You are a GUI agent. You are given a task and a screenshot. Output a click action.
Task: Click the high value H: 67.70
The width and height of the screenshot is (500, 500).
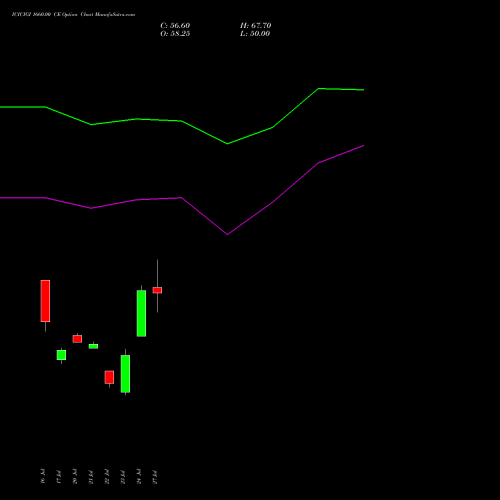click(x=256, y=26)
